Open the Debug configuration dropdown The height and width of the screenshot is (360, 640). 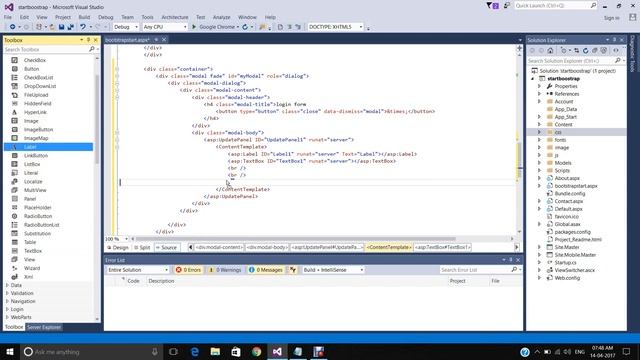pyautogui.click(x=126, y=27)
